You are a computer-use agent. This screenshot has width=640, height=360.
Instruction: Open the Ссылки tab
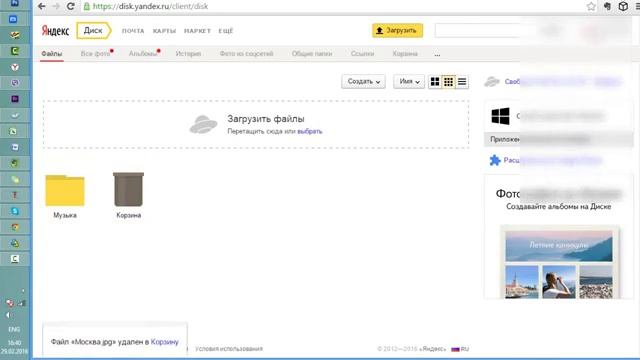[x=362, y=54]
